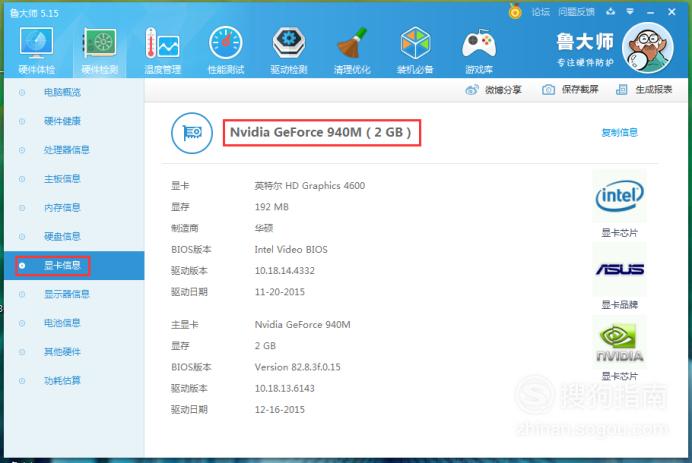Click driver date 11-20-2015

point(279,292)
